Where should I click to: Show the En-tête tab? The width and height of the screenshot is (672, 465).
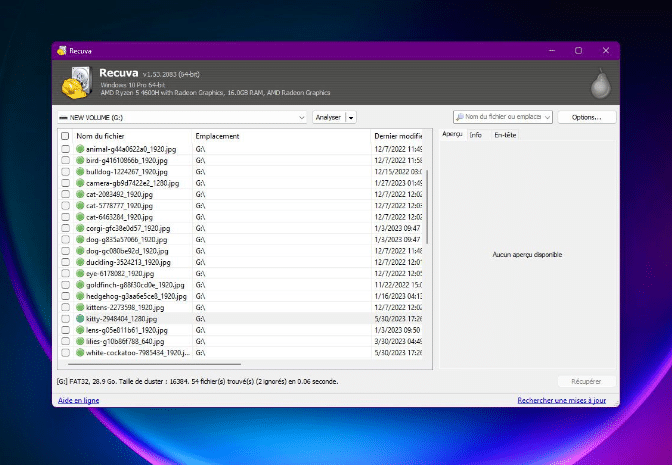[x=505, y=135]
